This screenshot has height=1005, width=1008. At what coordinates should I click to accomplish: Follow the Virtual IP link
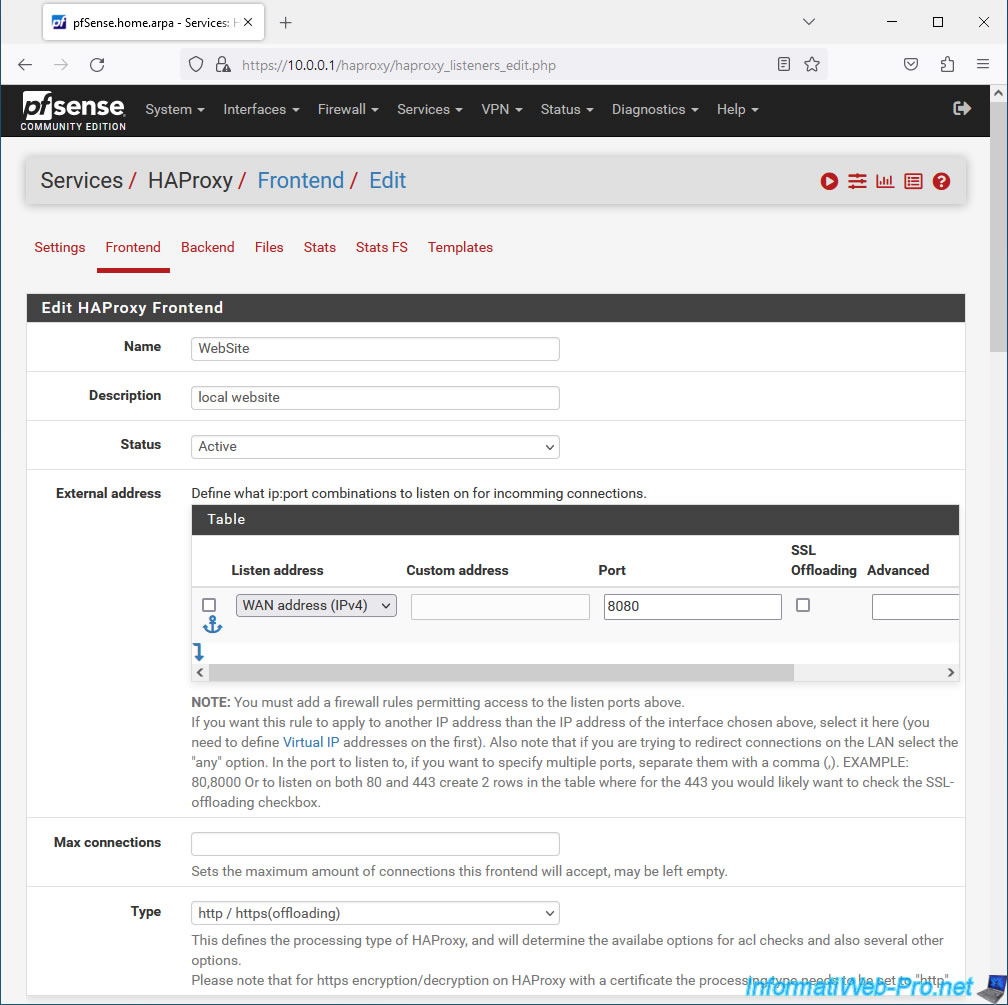[x=310, y=742]
